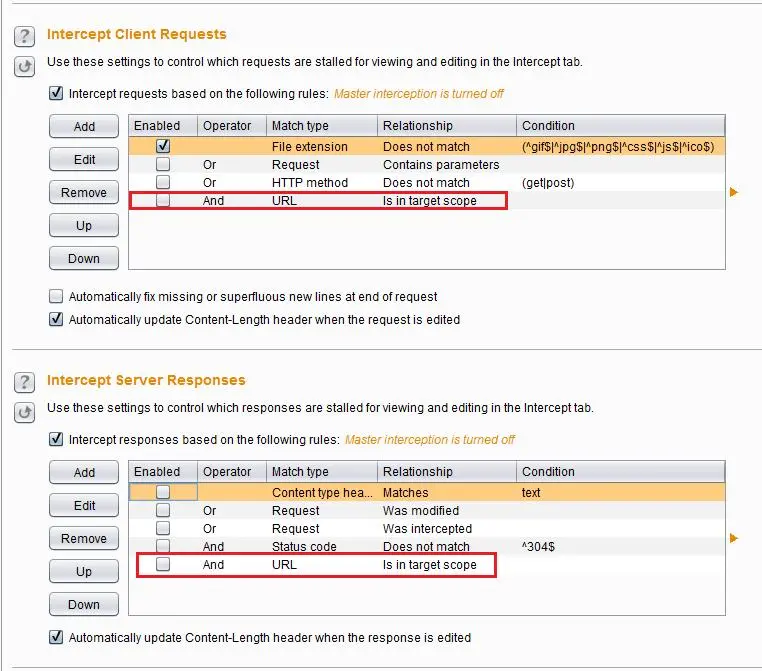Select 'Is in target scope' in server responses table
The width and height of the screenshot is (762, 671).
(447, 565)
